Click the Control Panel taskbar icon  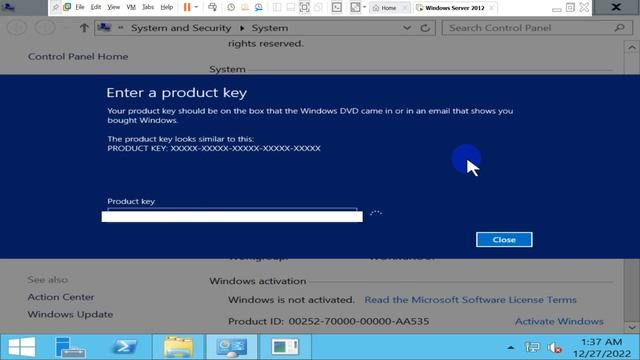(231, 347)
